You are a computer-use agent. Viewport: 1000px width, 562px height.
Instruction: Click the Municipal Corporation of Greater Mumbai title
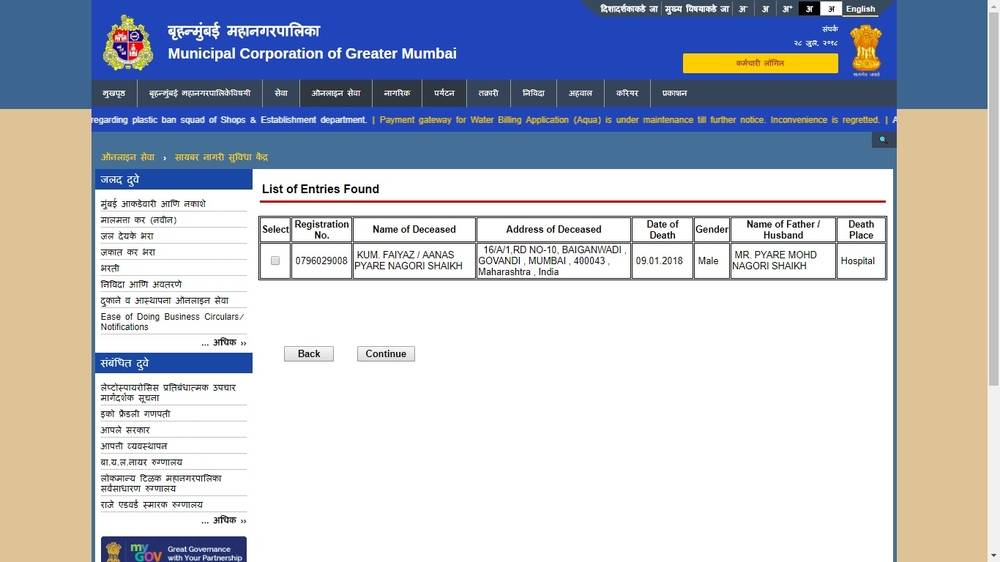tap(312, 54)
